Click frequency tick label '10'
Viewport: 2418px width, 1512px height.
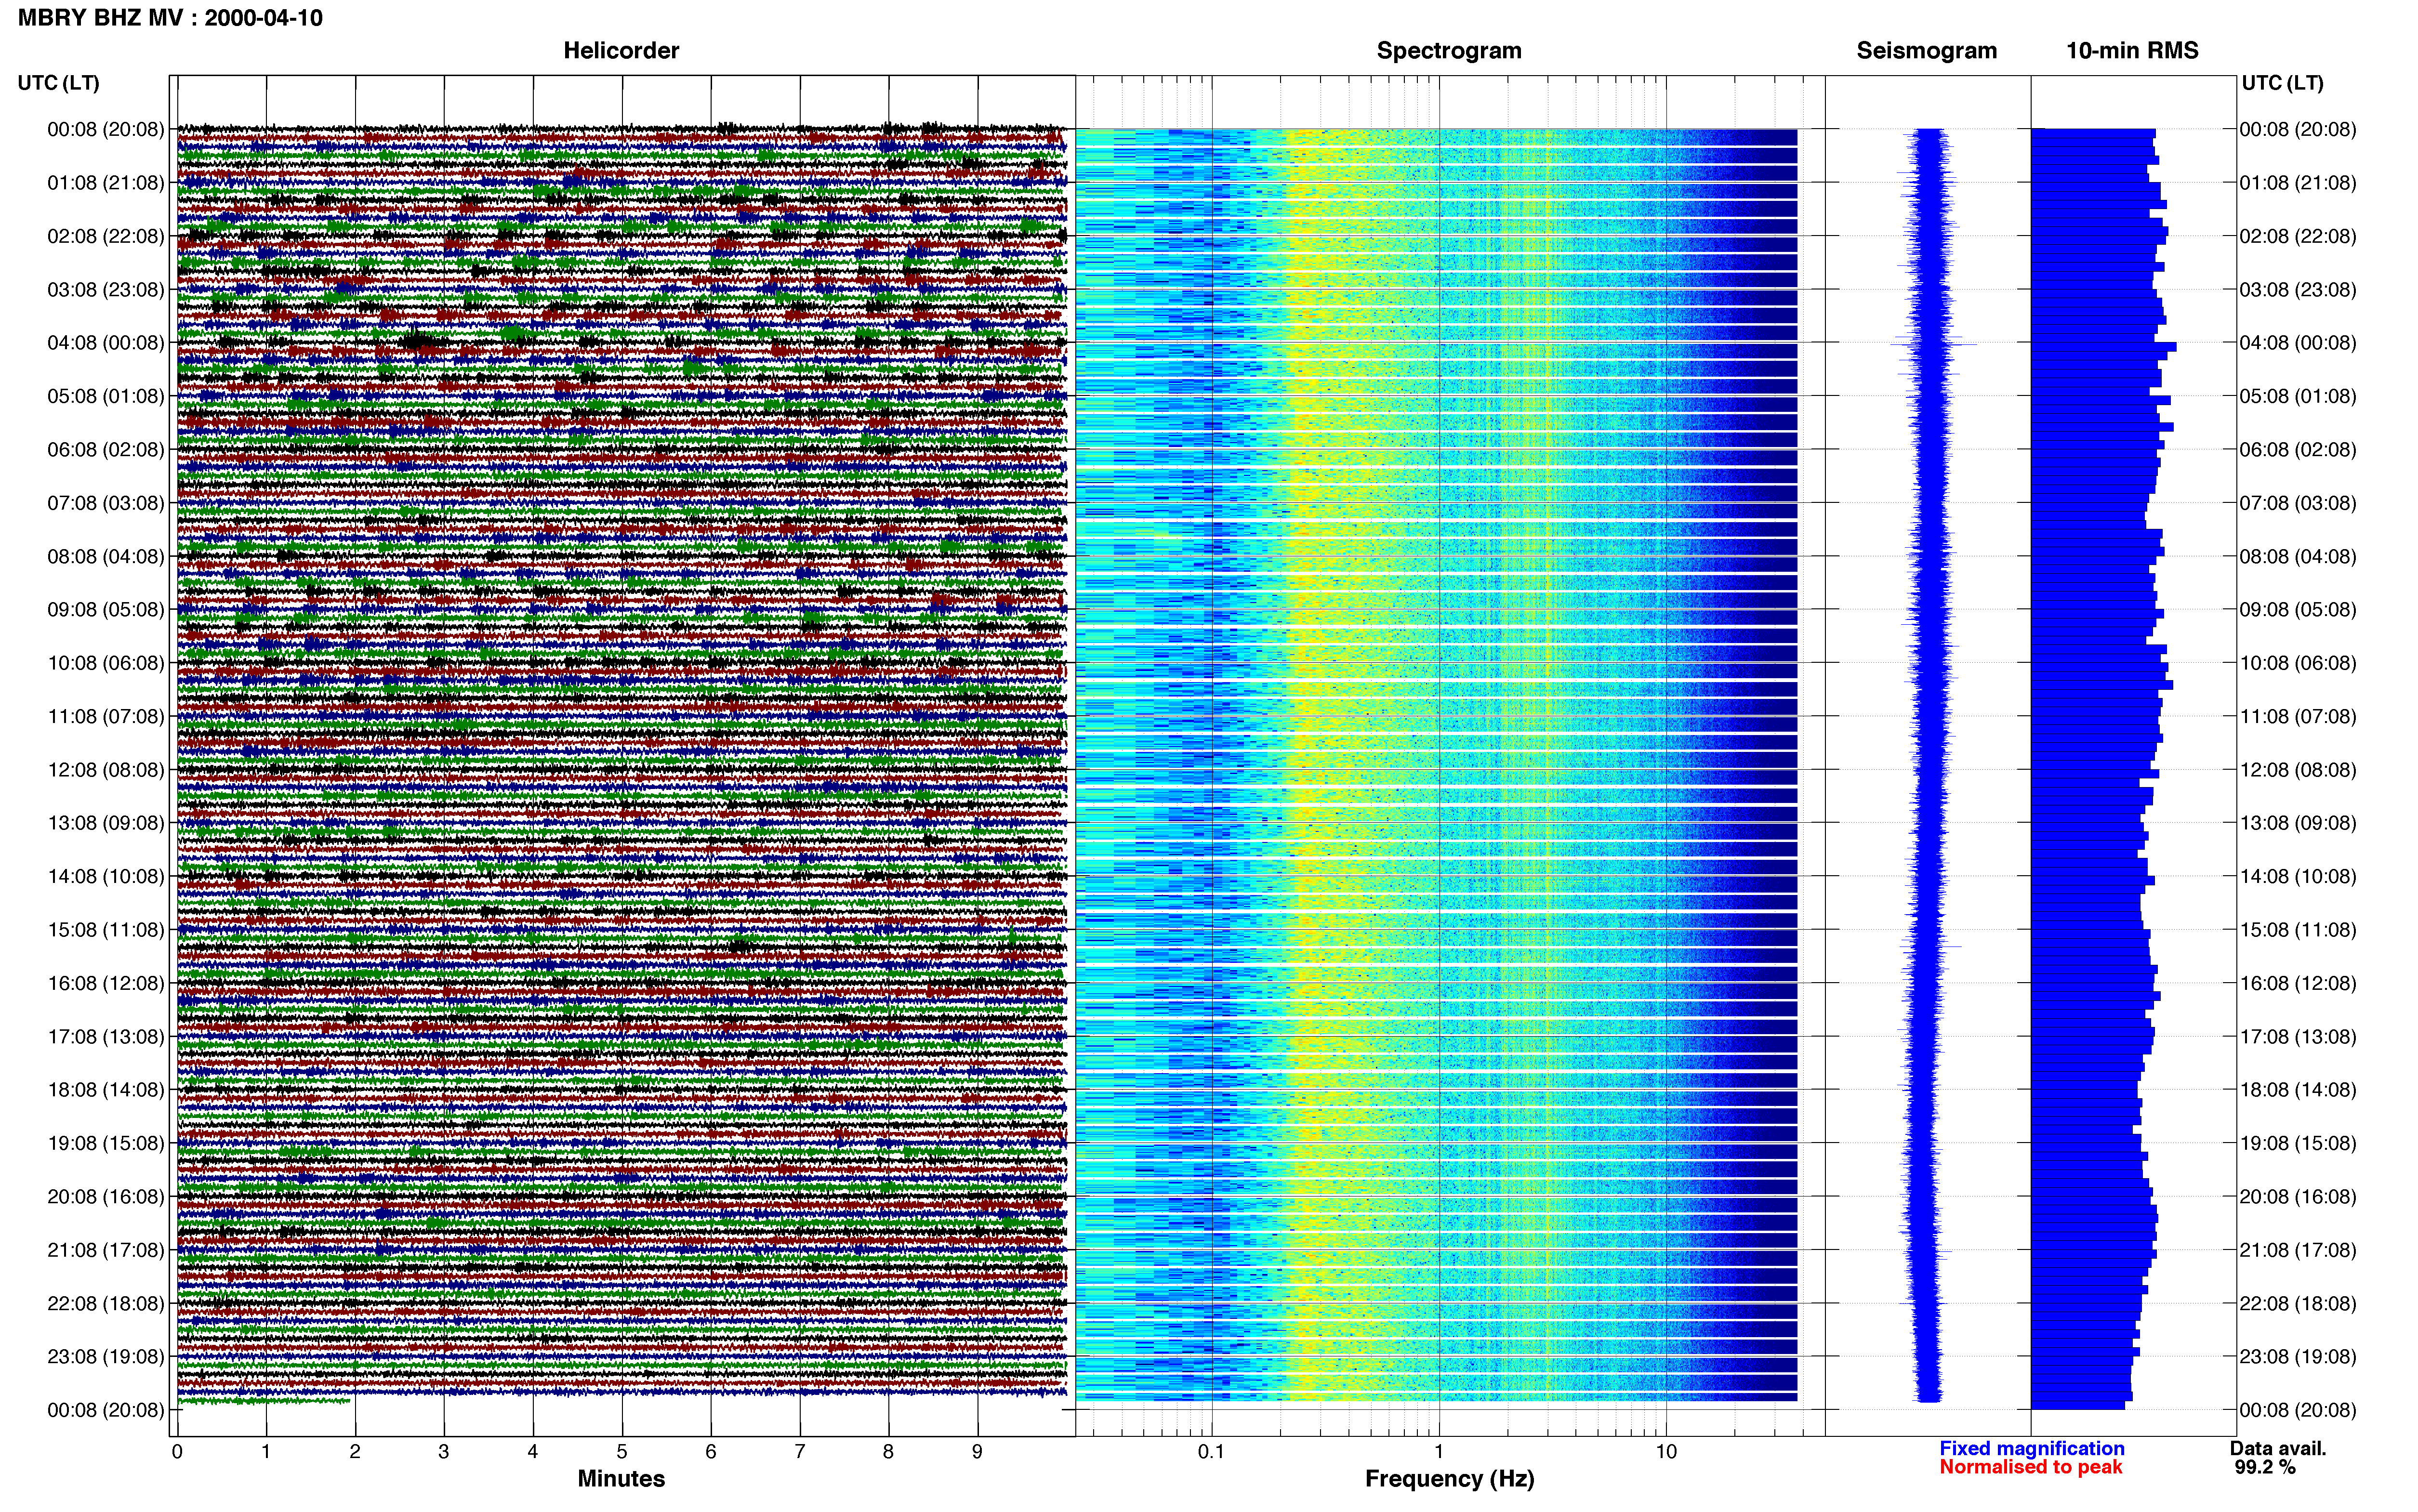point(1666,1451)
